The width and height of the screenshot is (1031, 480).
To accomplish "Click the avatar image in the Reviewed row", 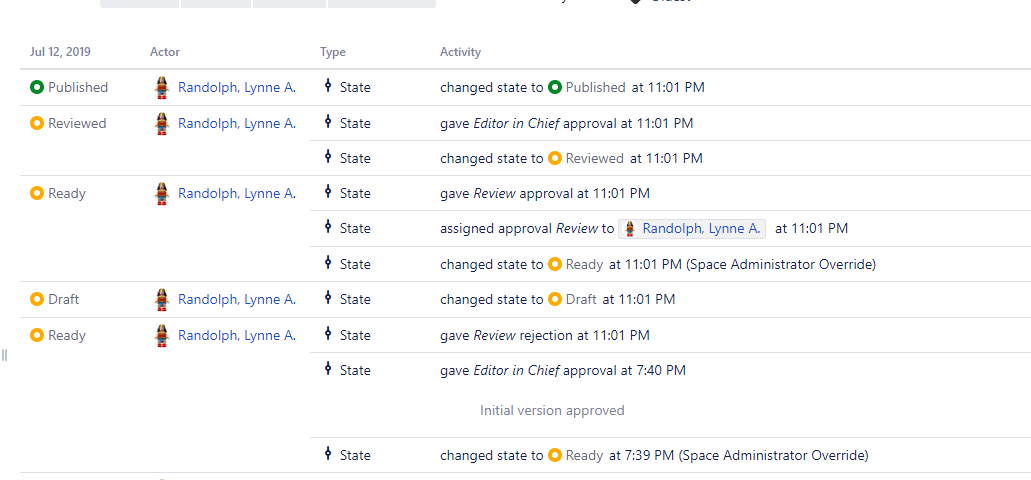I will (x=162, y=124).
